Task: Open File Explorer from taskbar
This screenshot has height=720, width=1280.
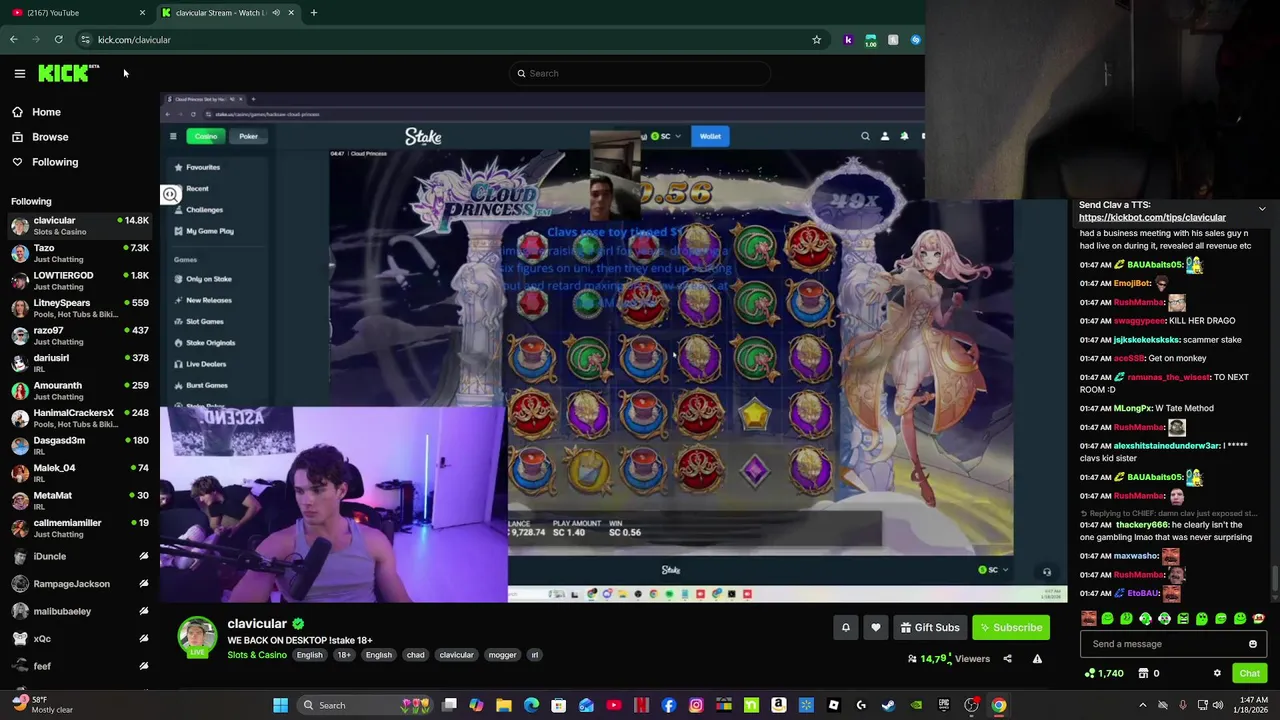Action: (x=503, y=705)
